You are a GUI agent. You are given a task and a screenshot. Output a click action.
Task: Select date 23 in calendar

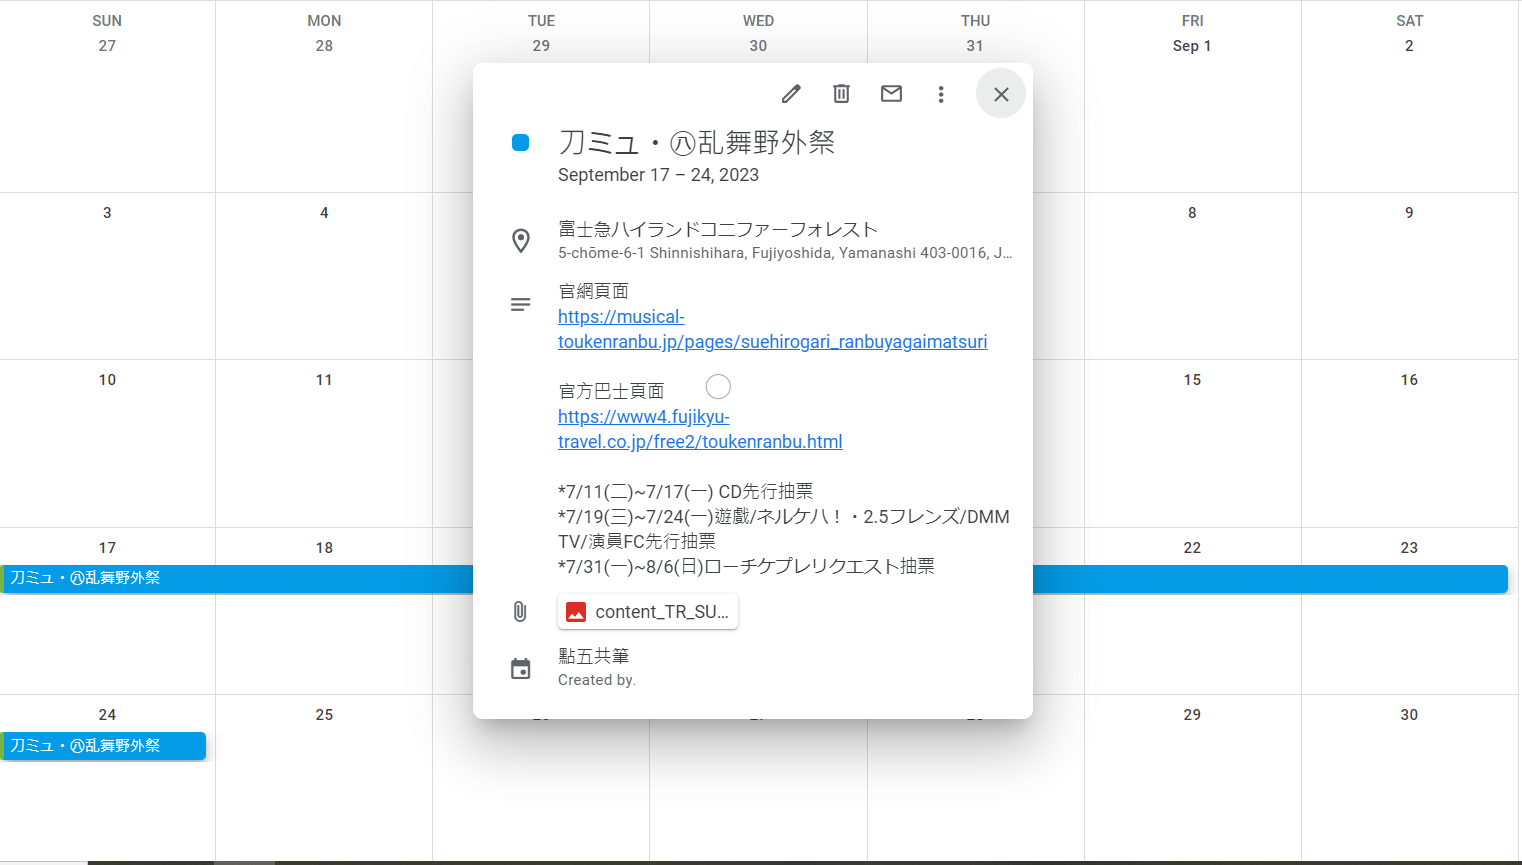tap(1409, 548)
